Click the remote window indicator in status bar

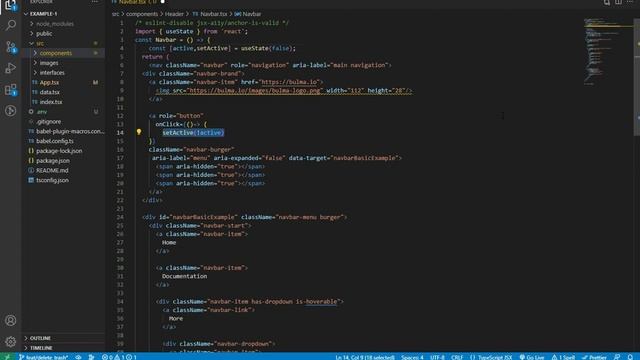point(7,357)
